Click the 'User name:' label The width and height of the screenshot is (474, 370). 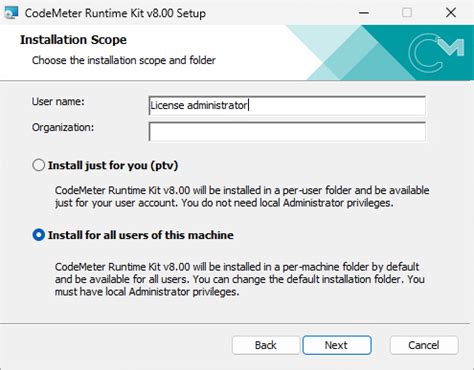tap(58, 101)
